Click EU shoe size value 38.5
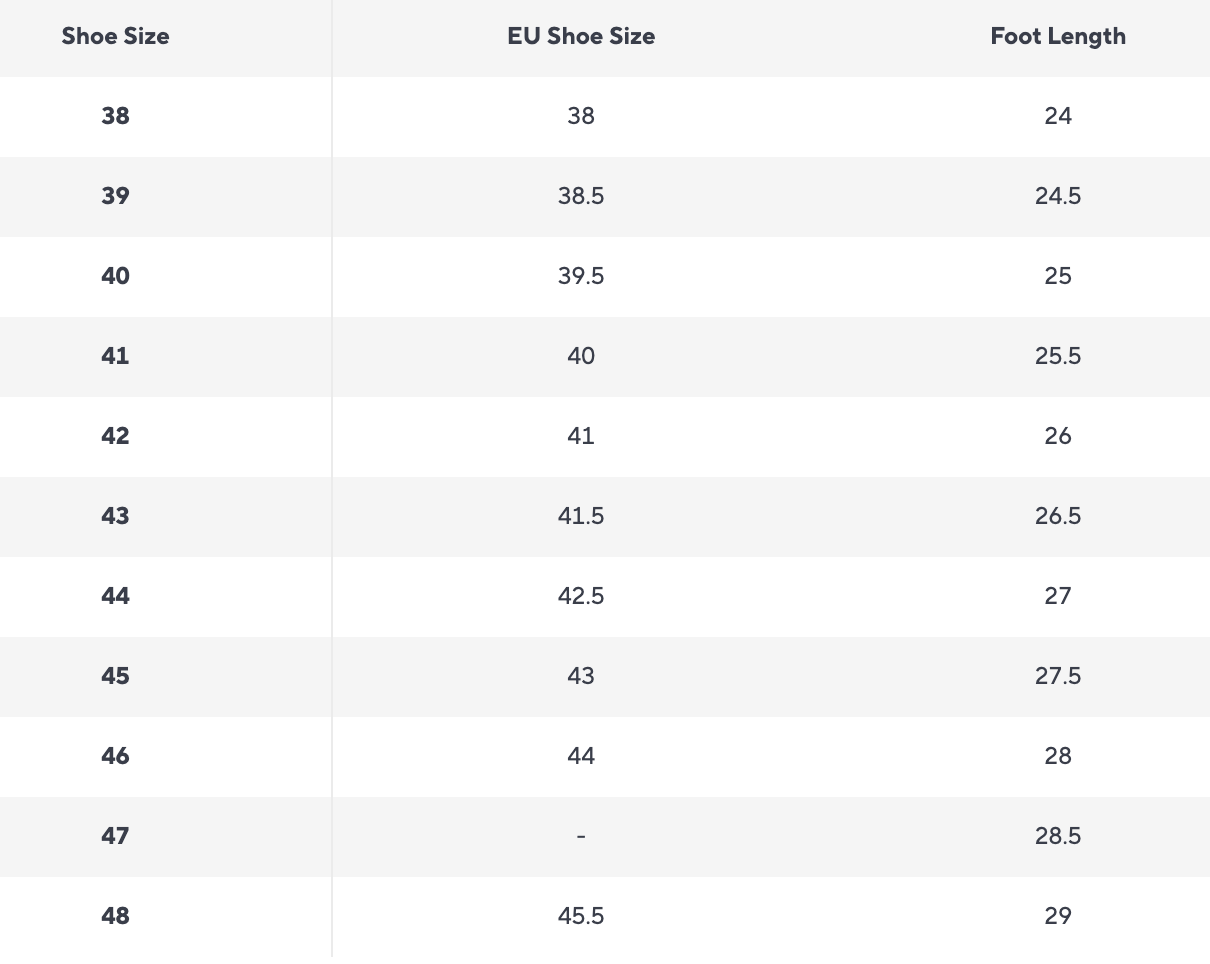The height and width of the screenshot is (964, 1210). (x=581, y=196)
